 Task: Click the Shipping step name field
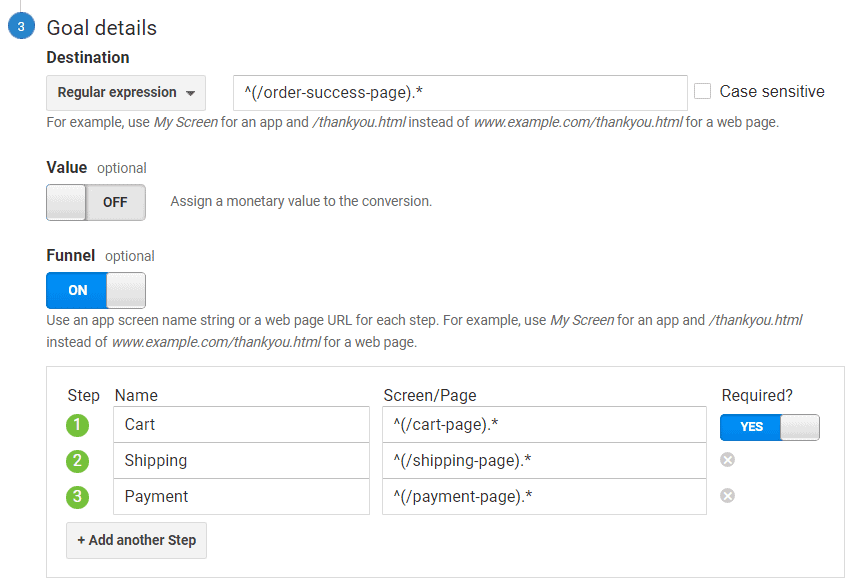pos(241,460)
